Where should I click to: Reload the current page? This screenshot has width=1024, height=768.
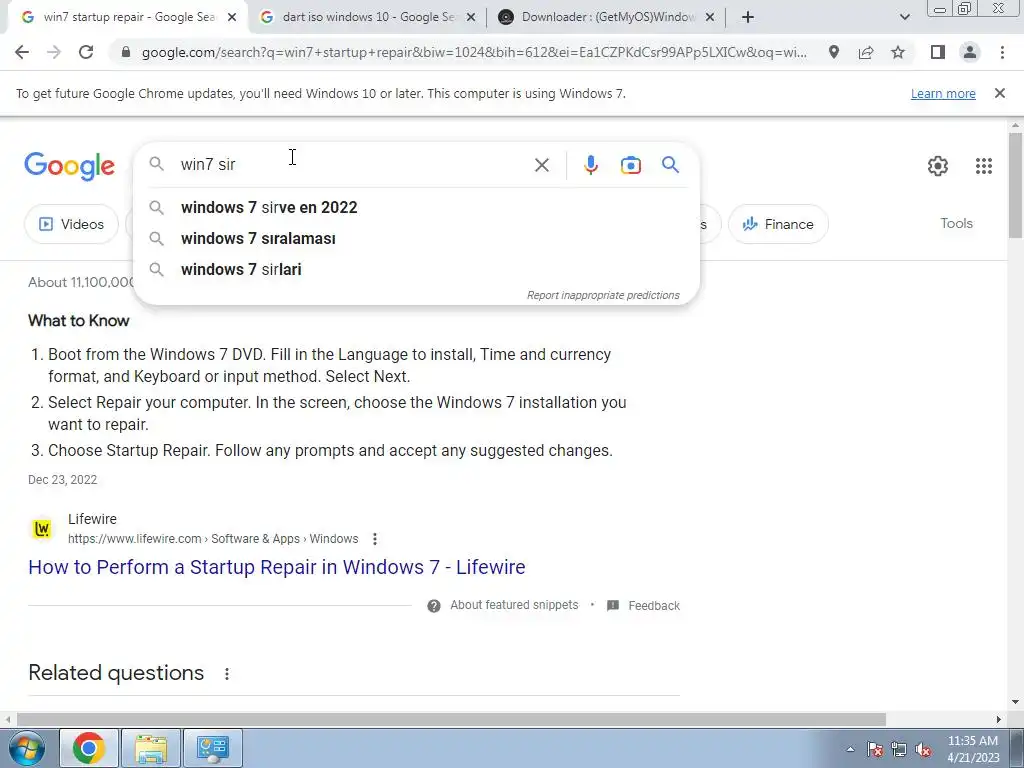pos(86,52)
